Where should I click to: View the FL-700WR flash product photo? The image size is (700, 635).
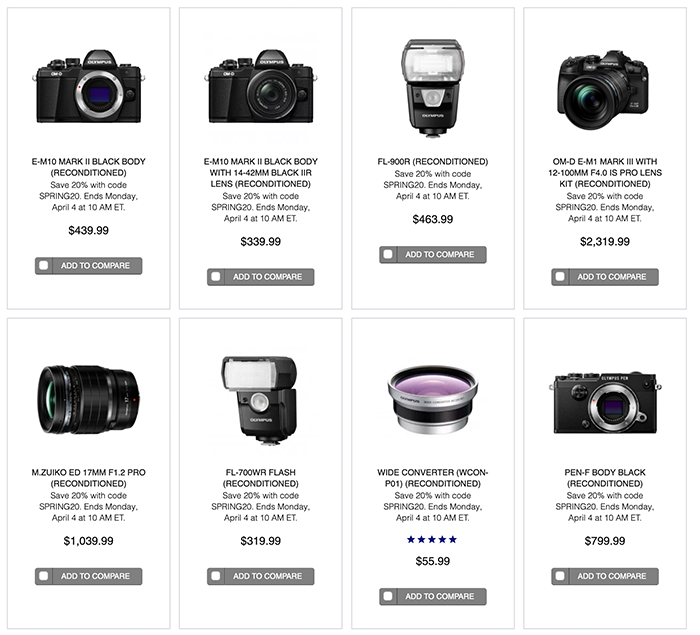tap(260, 400)
